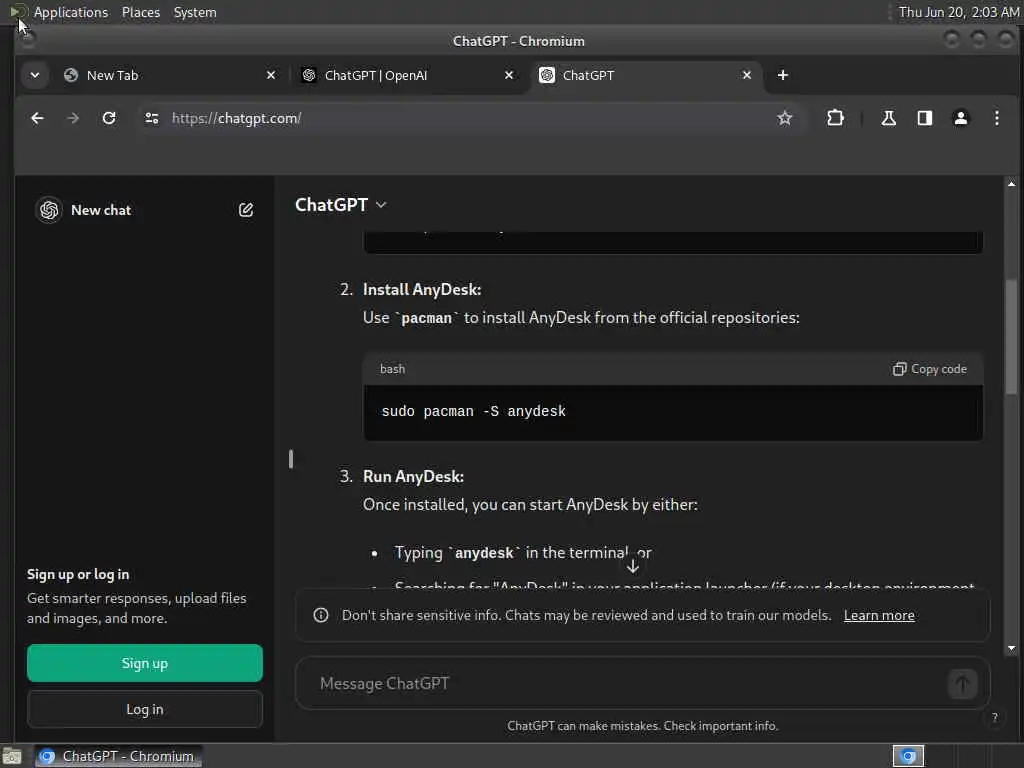Open the Learn more link

click(x=879, y=615)
